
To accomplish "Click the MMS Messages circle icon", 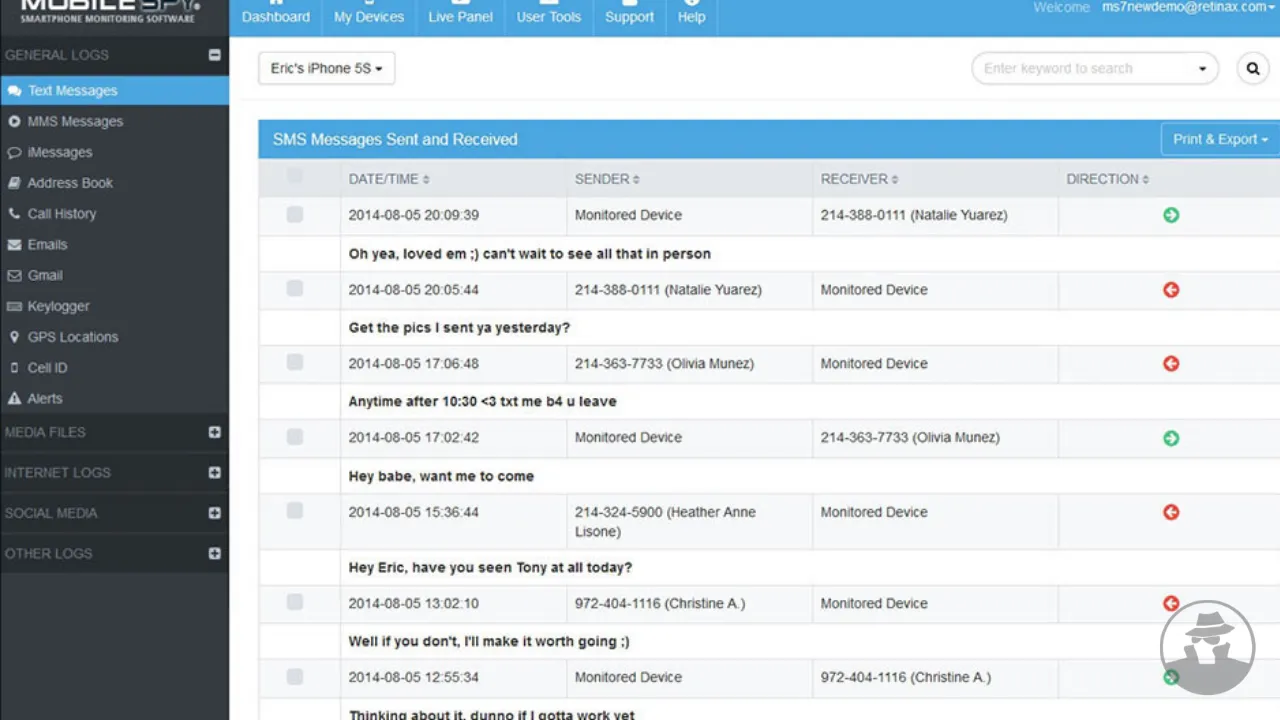I will 14,121.
